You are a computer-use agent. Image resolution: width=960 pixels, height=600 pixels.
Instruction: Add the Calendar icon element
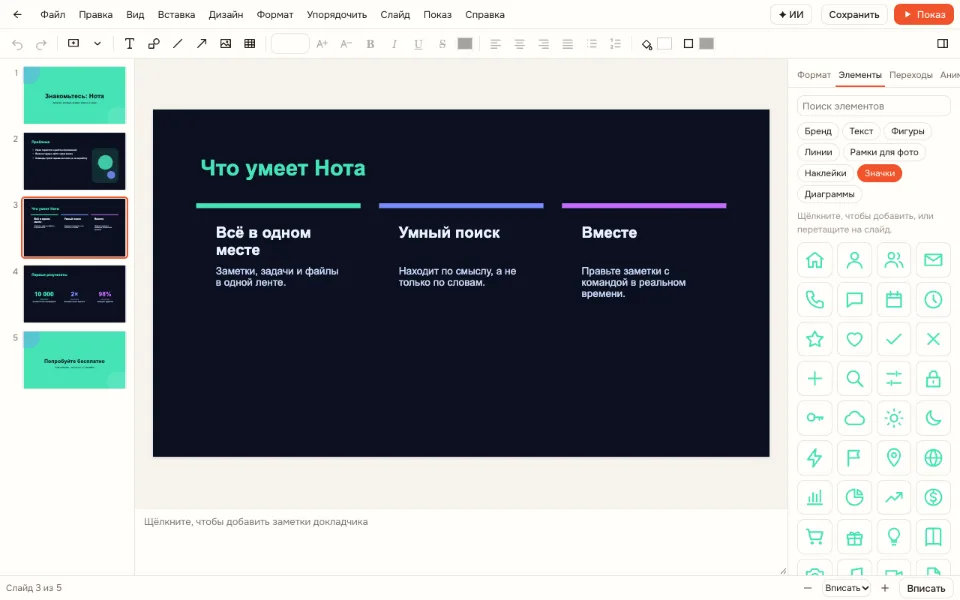[894, 299]
